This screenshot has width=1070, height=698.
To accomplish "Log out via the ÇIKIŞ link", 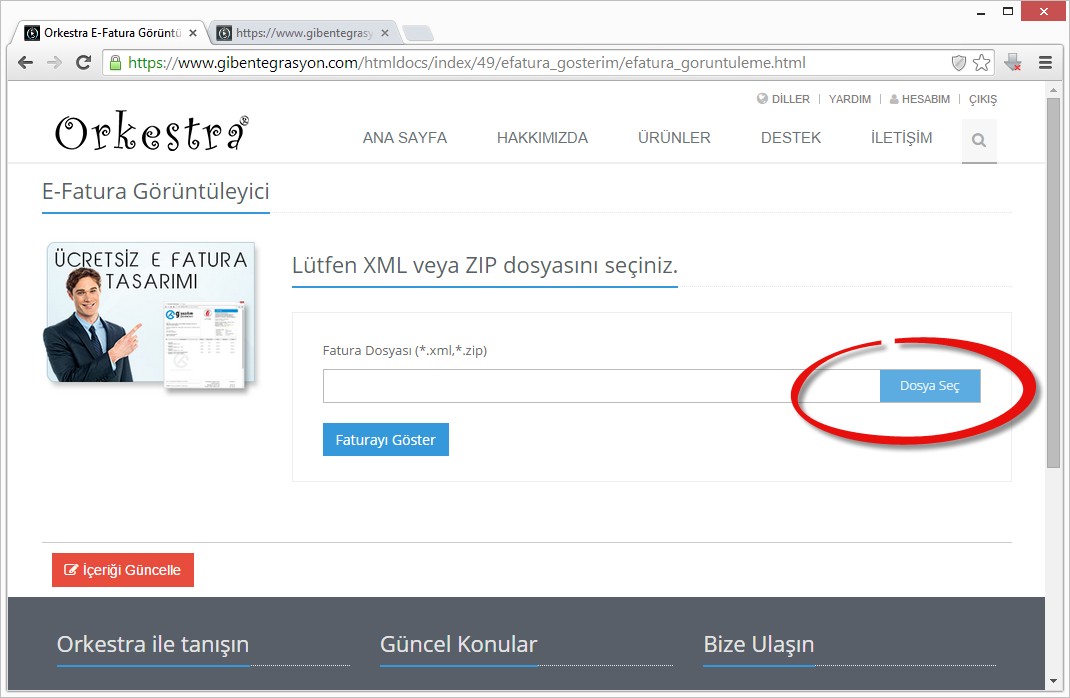I will (982, 98).
